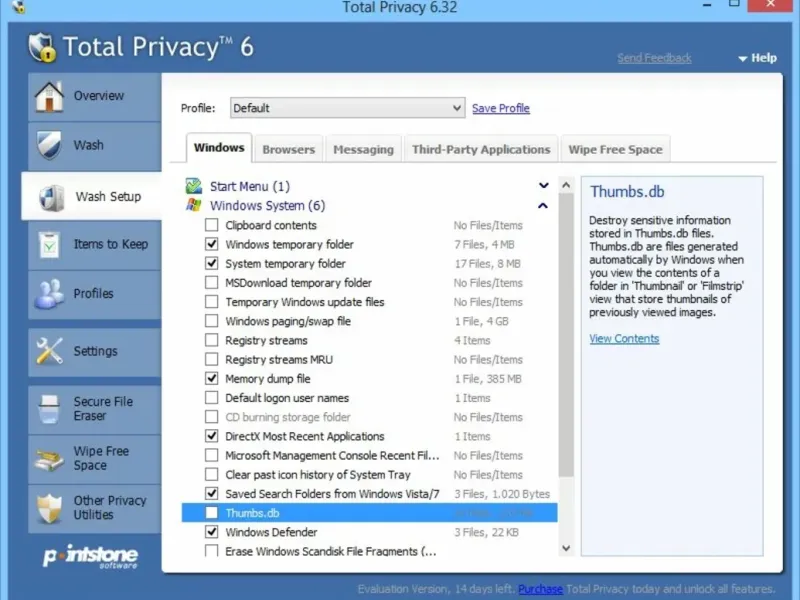Image resolution: width=800 pixels, height=600 pixels.
Task: Click the Wipe Free Space icon
Action: tap(49, 458)
